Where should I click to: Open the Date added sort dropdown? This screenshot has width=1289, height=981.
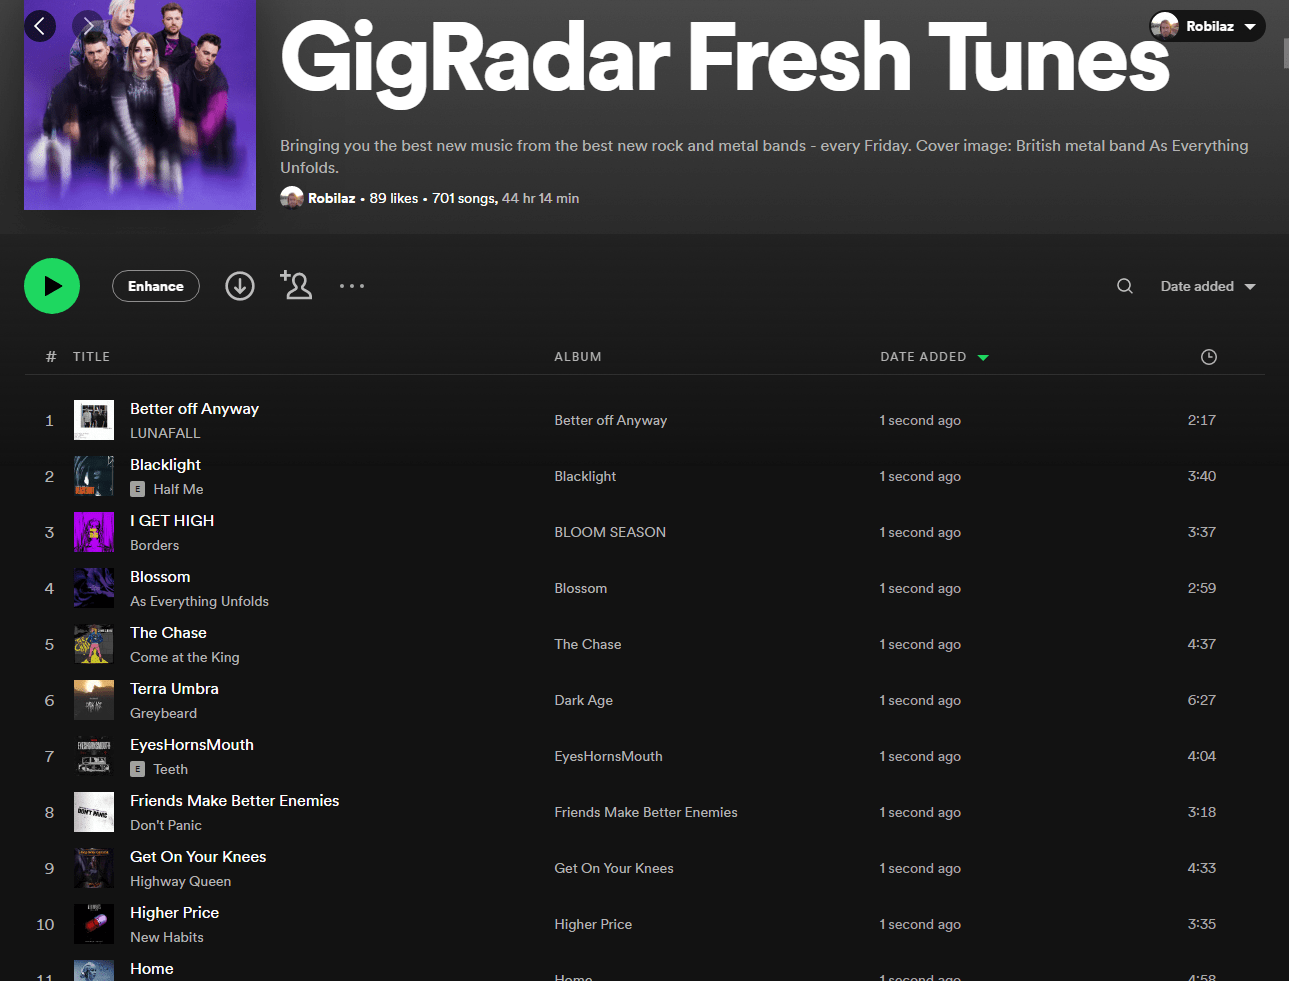[x=1207, y=286]
